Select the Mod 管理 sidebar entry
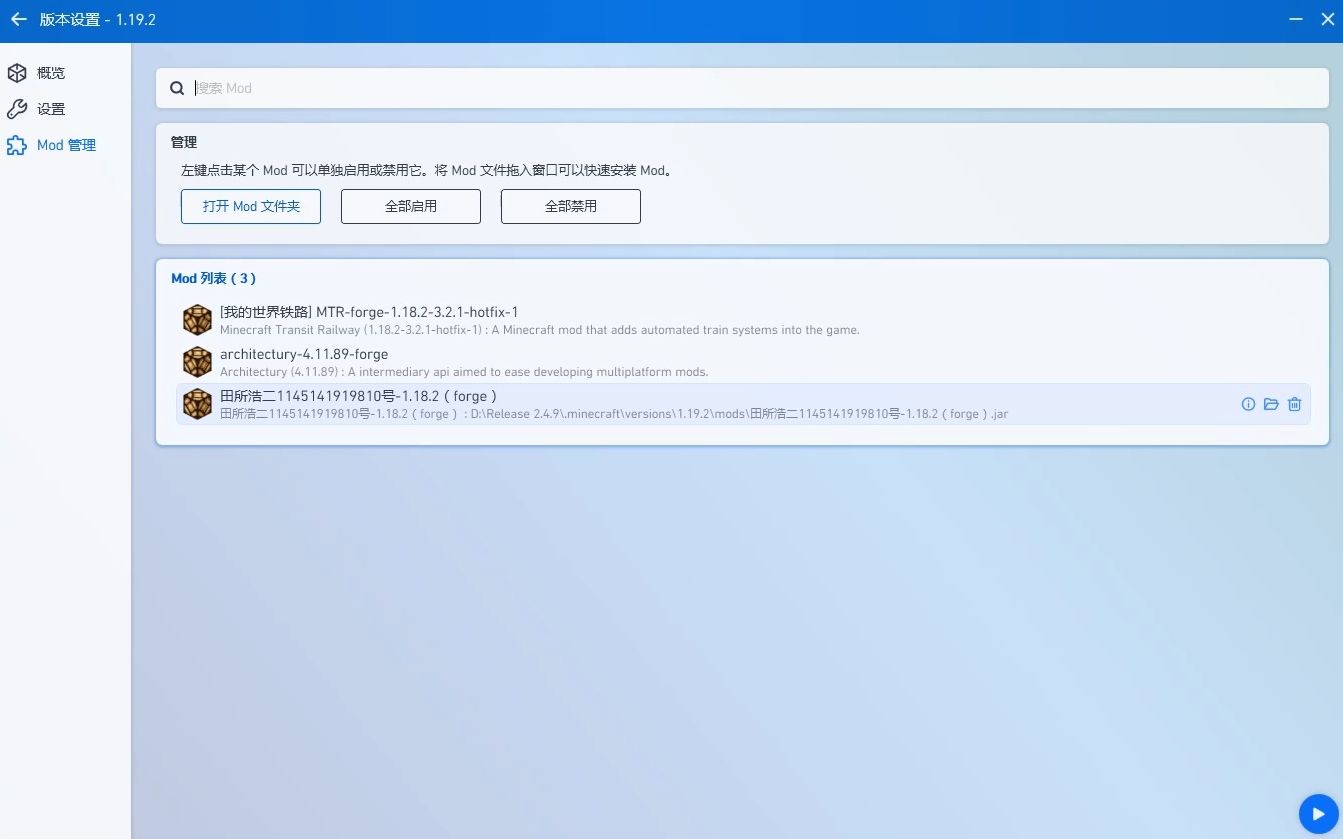Screen dimensions: 1343x839 tap(65, 145)
